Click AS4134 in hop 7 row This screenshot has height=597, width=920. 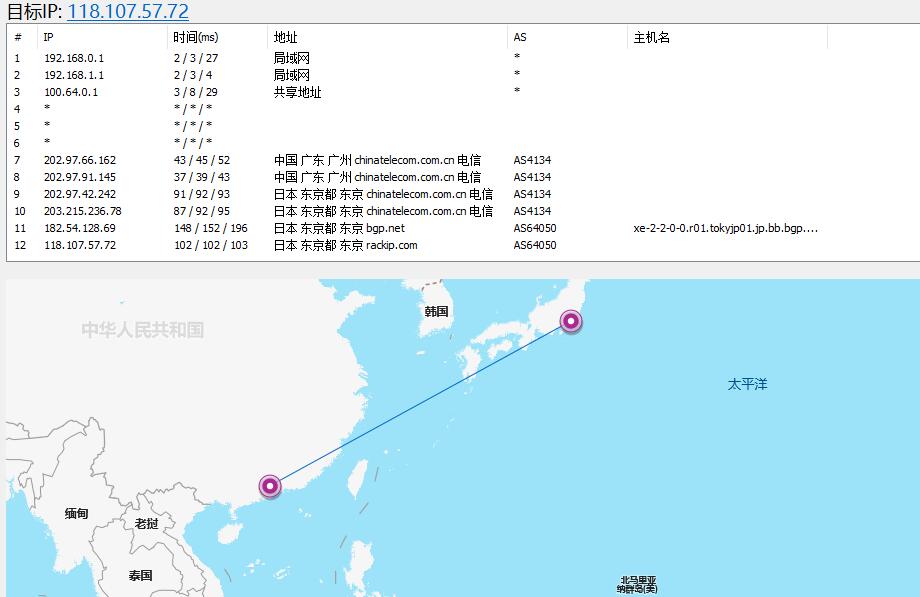click(x=532, y=160)
